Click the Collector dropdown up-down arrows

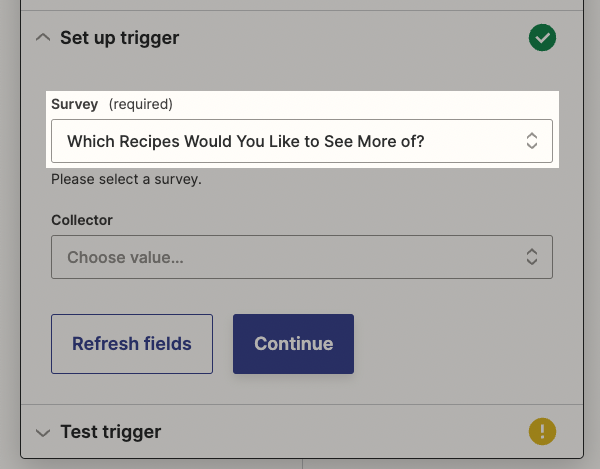tap(532, 257)
